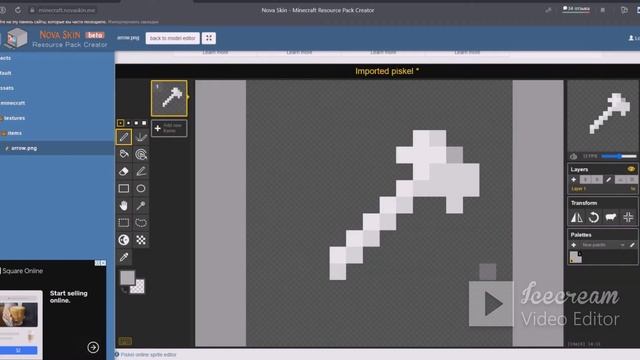Click the Transform align center icon
This screenshot has height=360, width=640.
[x=628, y=218]
